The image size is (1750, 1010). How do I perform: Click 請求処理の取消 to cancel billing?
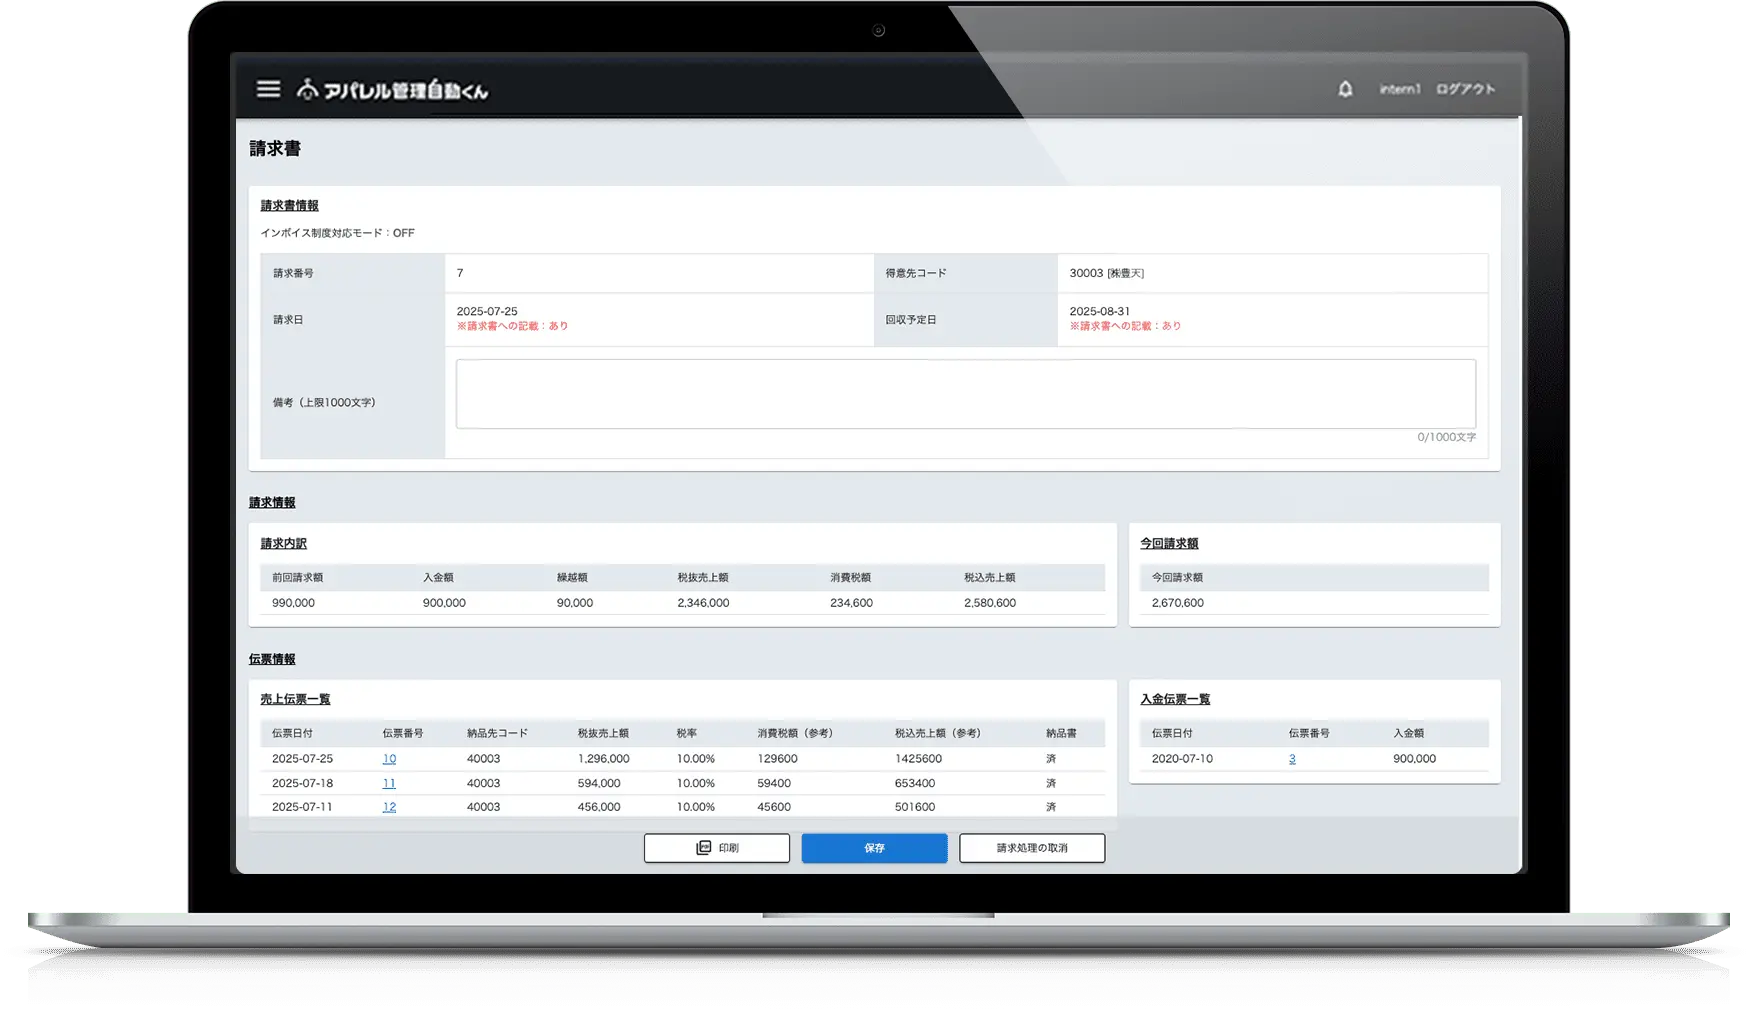1031,848
